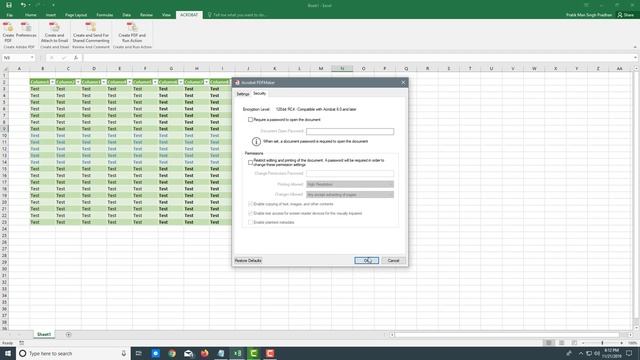Image resolution: width=640 pixels, height=360 pixels.
Task: Open Task View on the taskbar
Action: tap(138, 353)
